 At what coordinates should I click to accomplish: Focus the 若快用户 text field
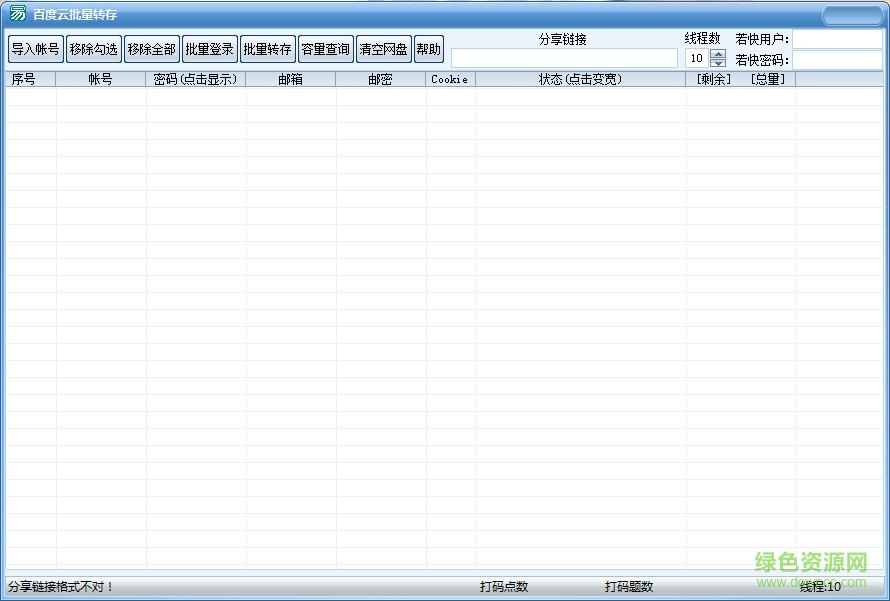click(x=837, y=39)
